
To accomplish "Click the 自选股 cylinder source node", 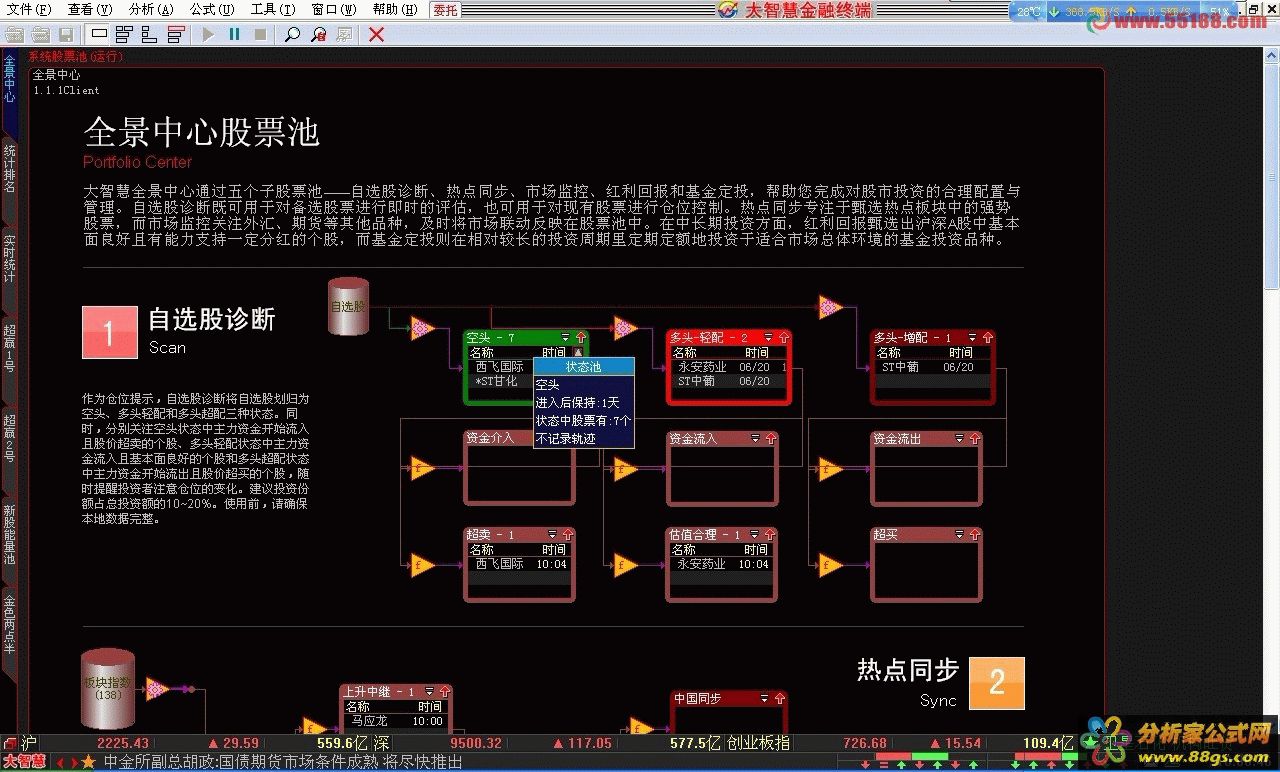I will click(349, 307).
